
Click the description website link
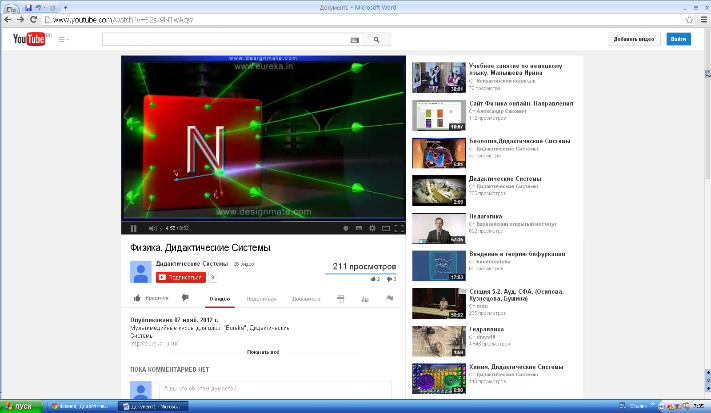(154, 344)
